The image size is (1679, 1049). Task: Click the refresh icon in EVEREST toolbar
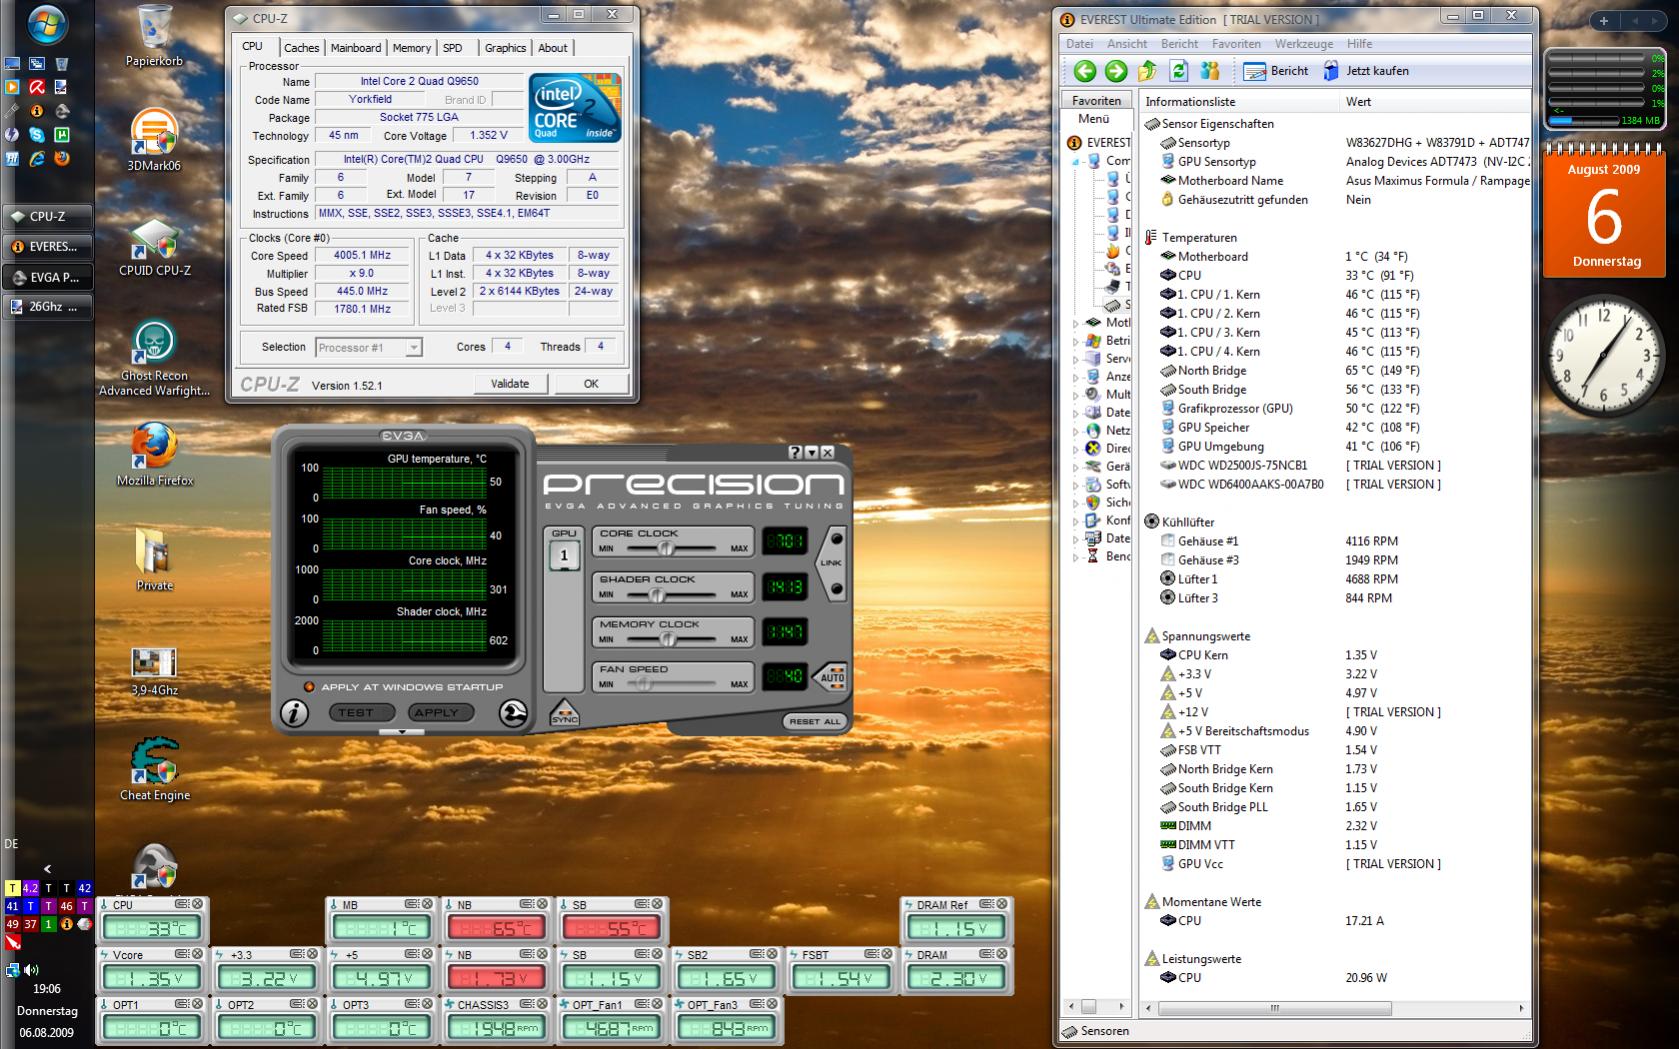coord(1179,71)
